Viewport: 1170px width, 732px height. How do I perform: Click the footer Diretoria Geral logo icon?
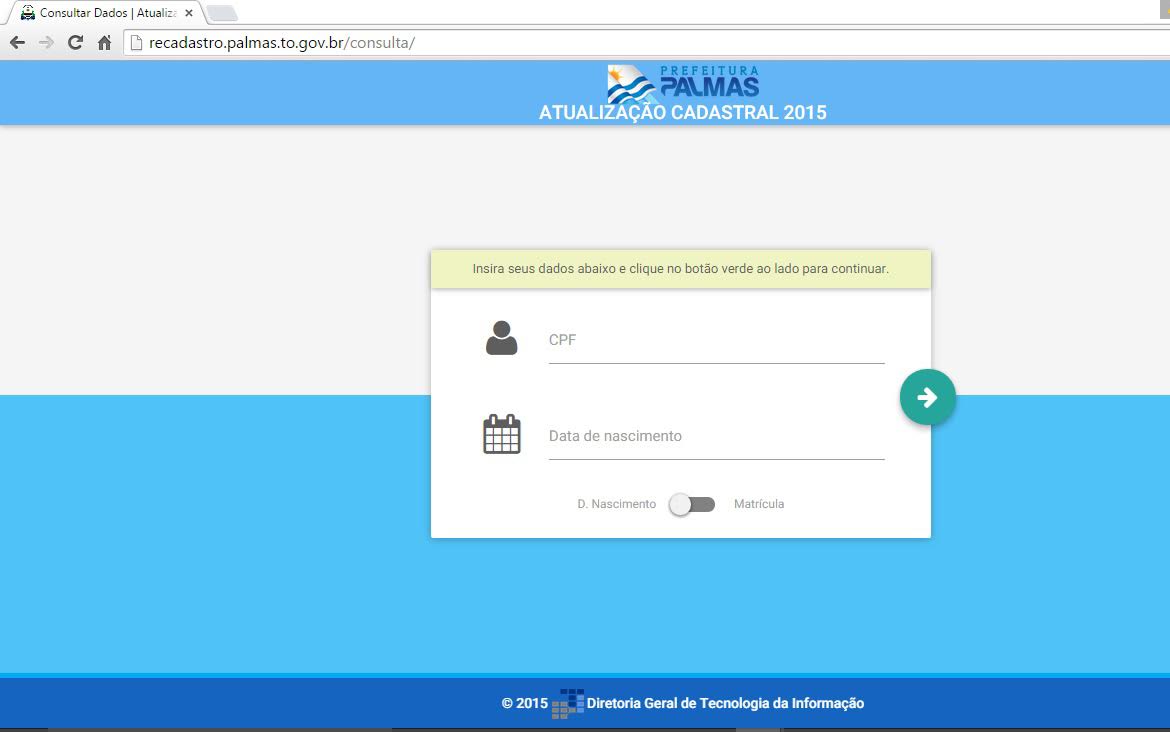tap(568, 703)
